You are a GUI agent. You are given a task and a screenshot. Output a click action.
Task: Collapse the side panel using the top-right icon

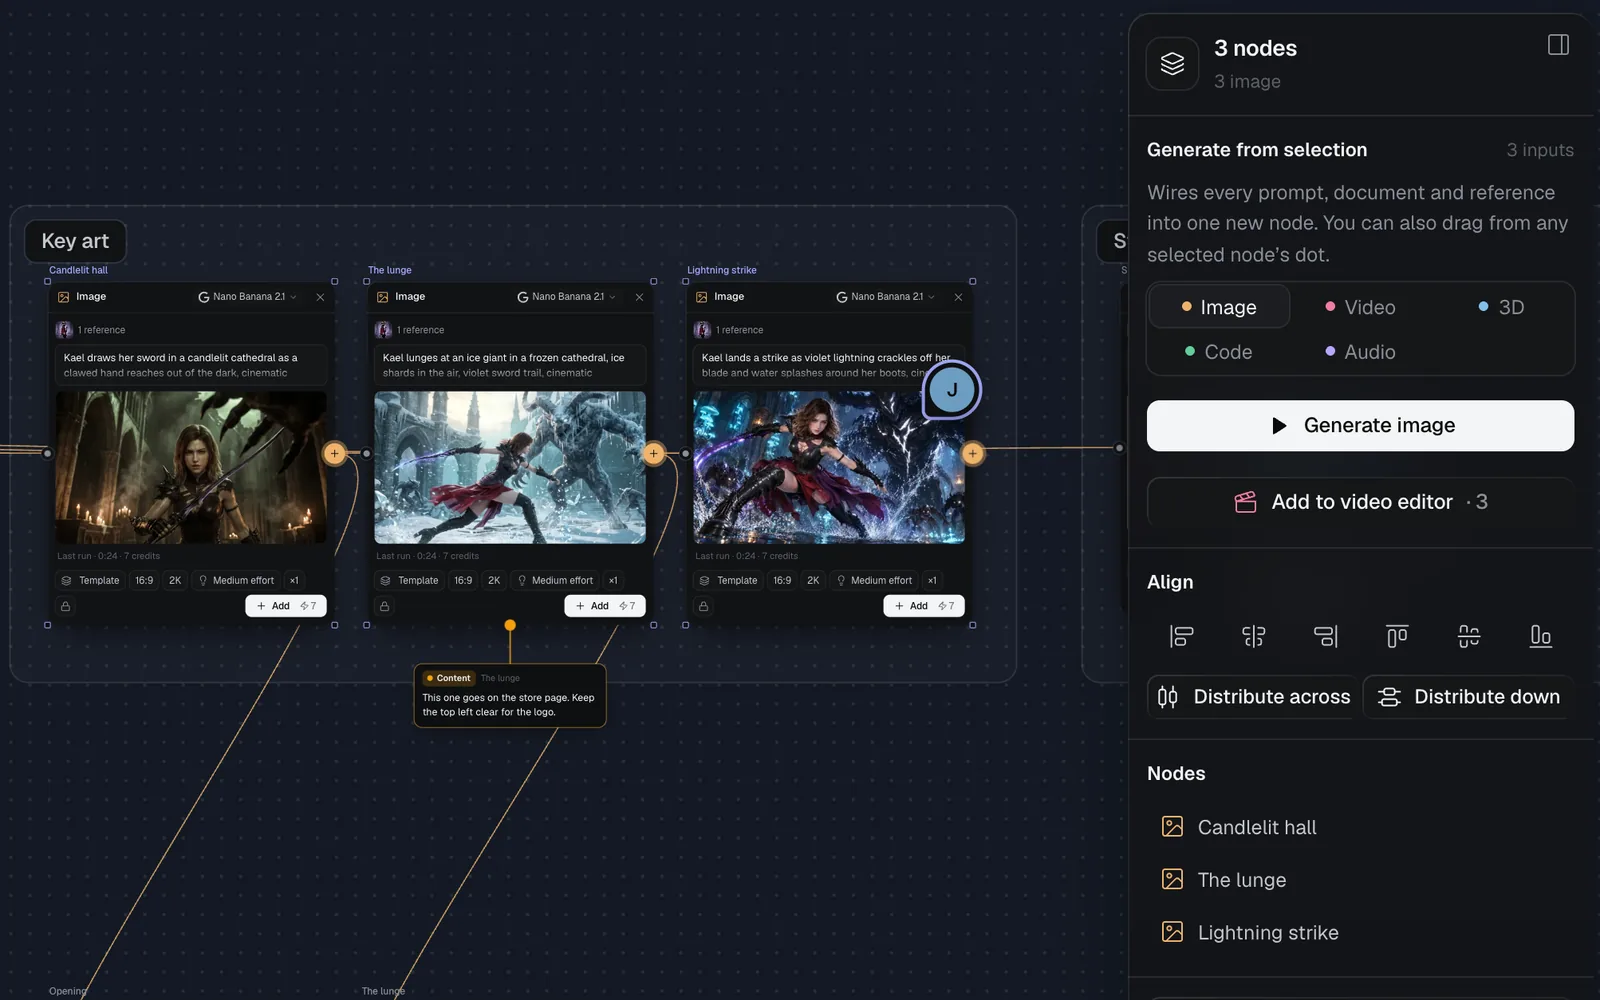1558,45
